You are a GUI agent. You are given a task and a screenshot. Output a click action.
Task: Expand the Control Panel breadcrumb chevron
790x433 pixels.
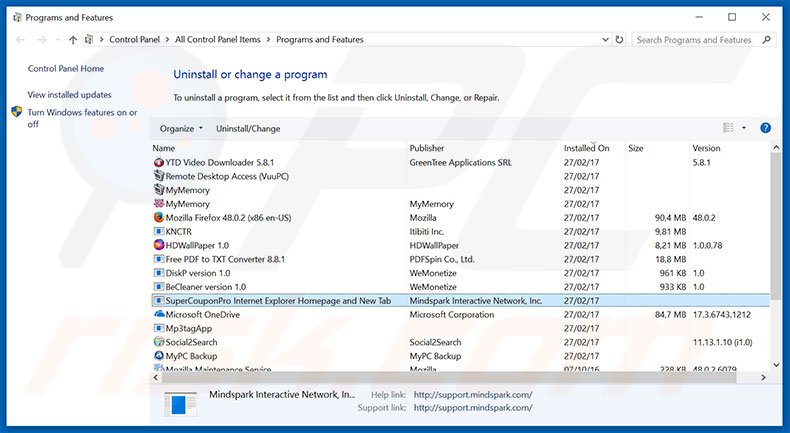pyautogui.click(x=167, y=39)
